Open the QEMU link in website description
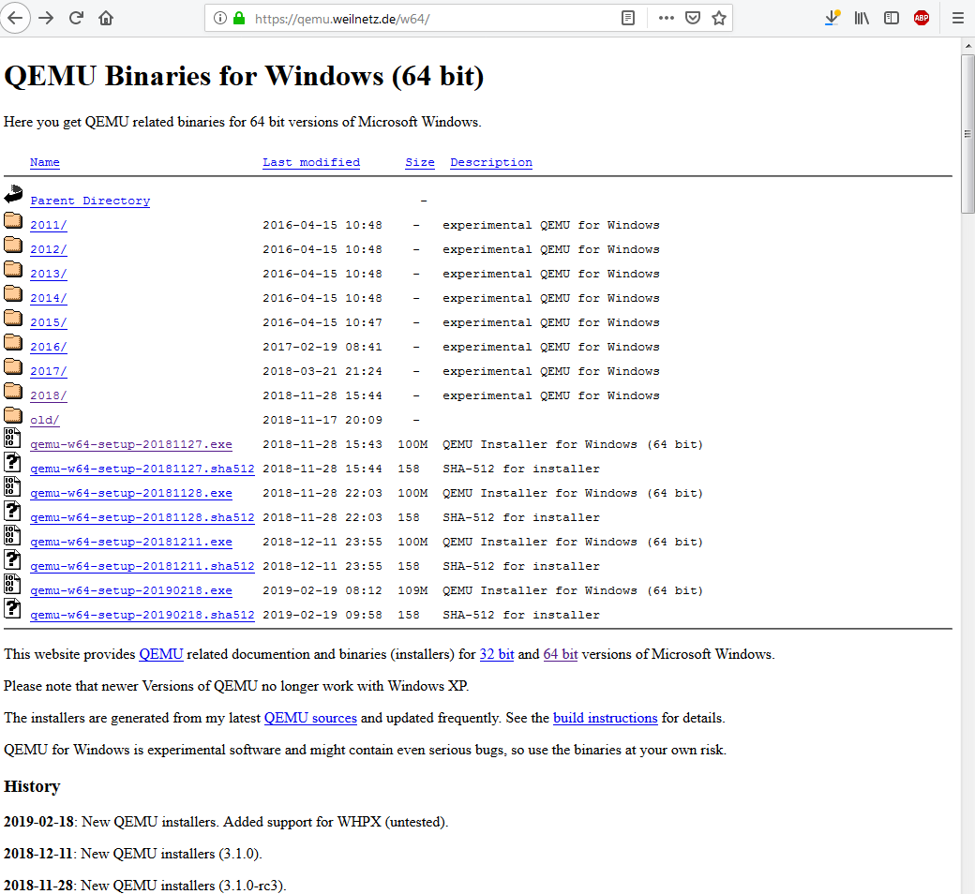This screenshot has width=975, height=894. (161, 654)
